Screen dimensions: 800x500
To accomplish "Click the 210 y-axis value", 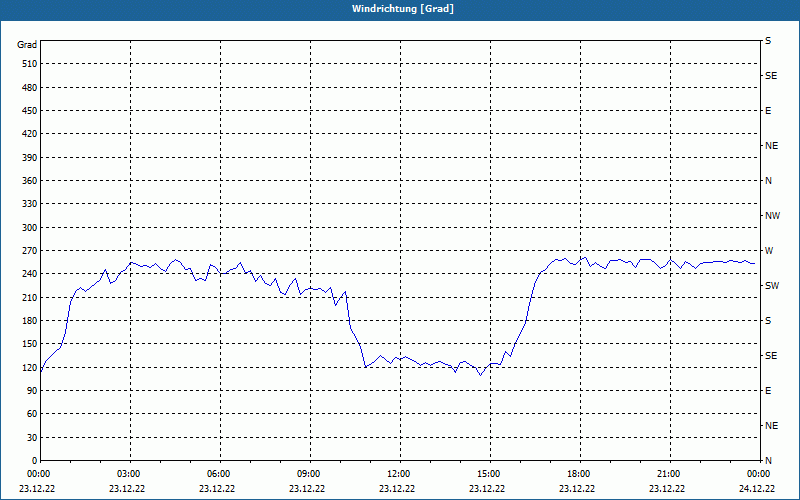I will pos(30,297).
